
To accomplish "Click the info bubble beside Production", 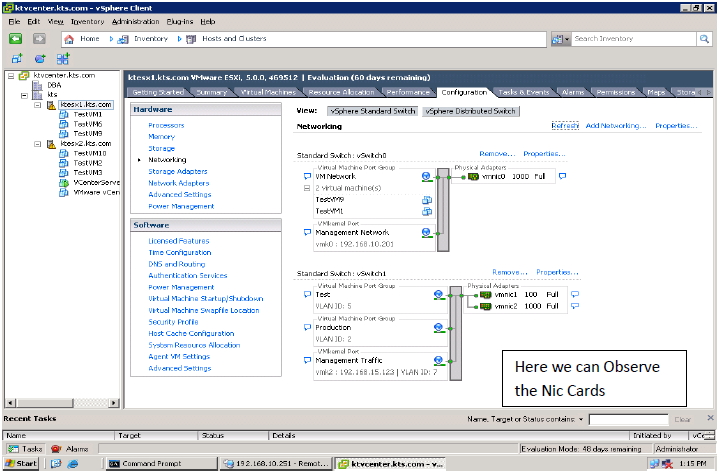I will point(307,327).
